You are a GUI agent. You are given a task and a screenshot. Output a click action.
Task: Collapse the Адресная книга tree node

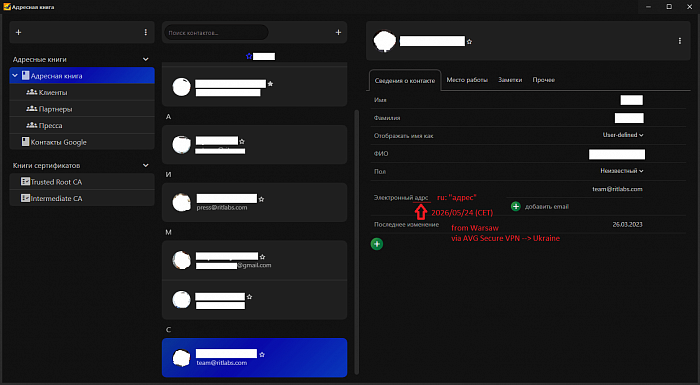pos(15,75)
